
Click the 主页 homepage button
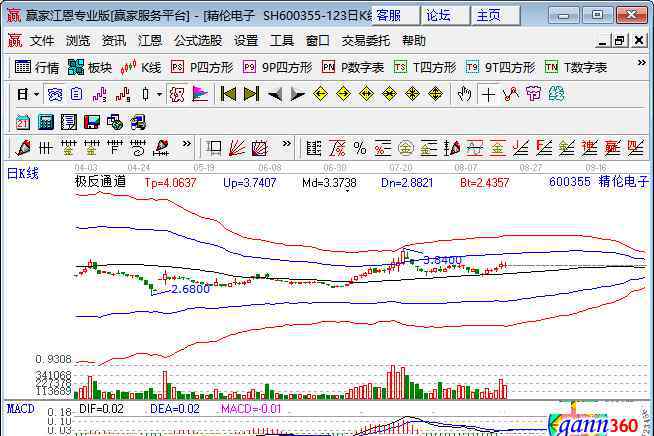495,15
